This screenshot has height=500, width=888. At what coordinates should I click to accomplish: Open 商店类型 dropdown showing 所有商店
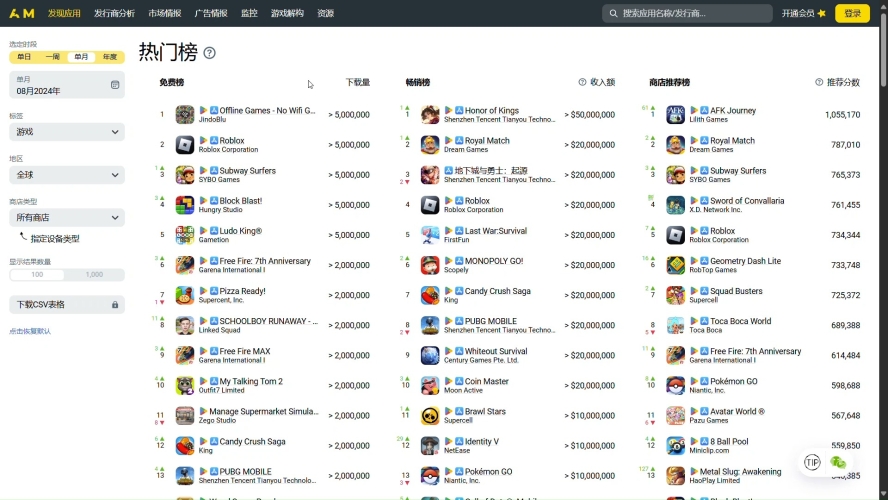pos(67,217)
